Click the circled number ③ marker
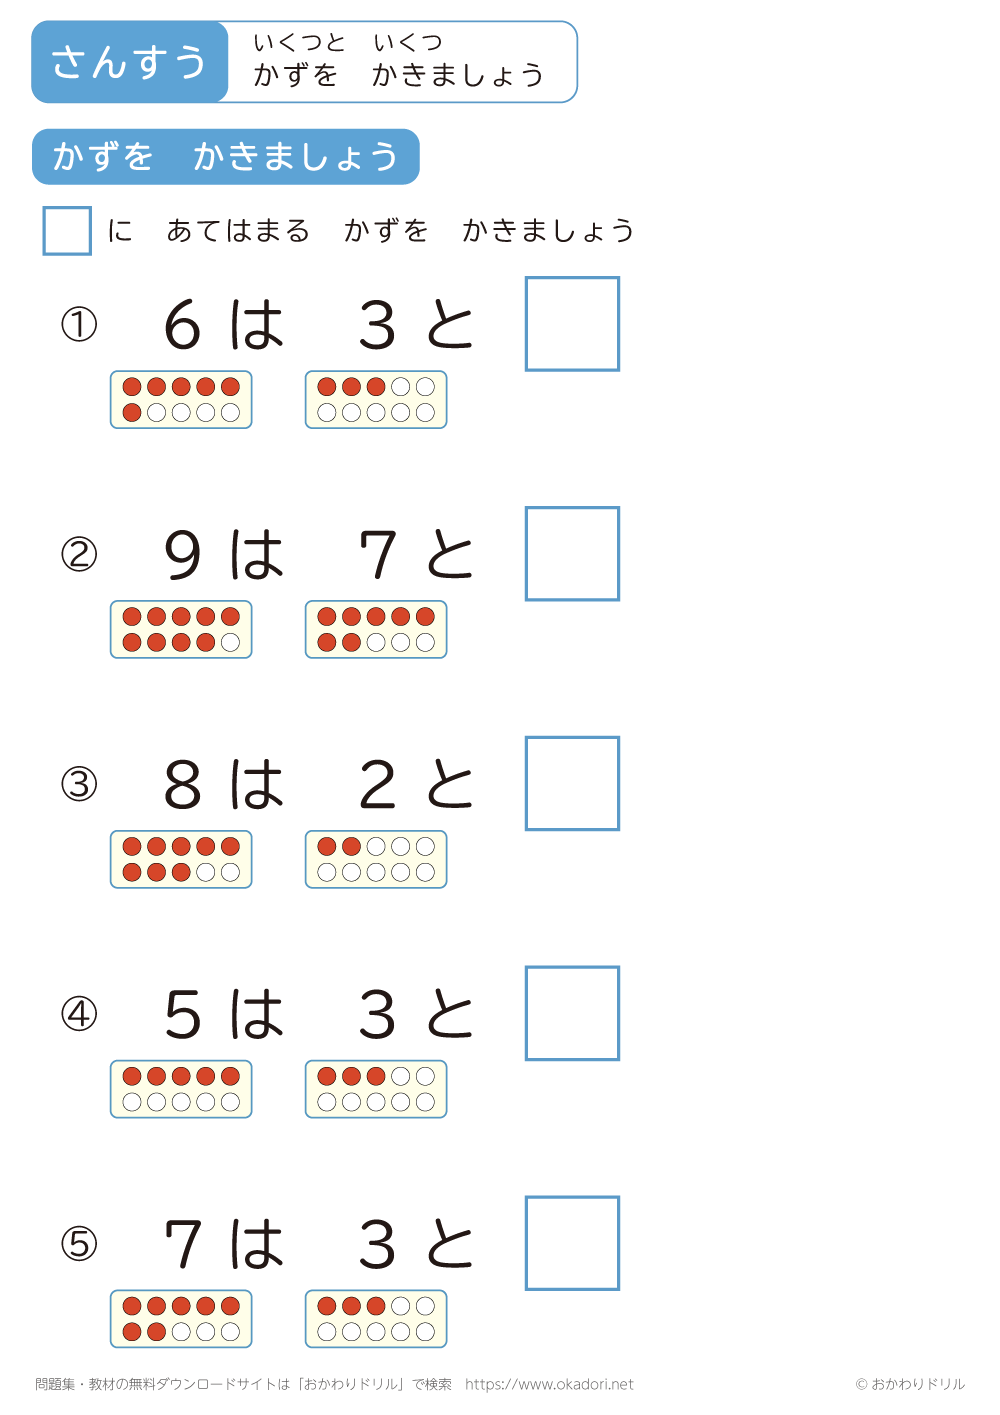 pyautogui.click(x=79, y=784)
